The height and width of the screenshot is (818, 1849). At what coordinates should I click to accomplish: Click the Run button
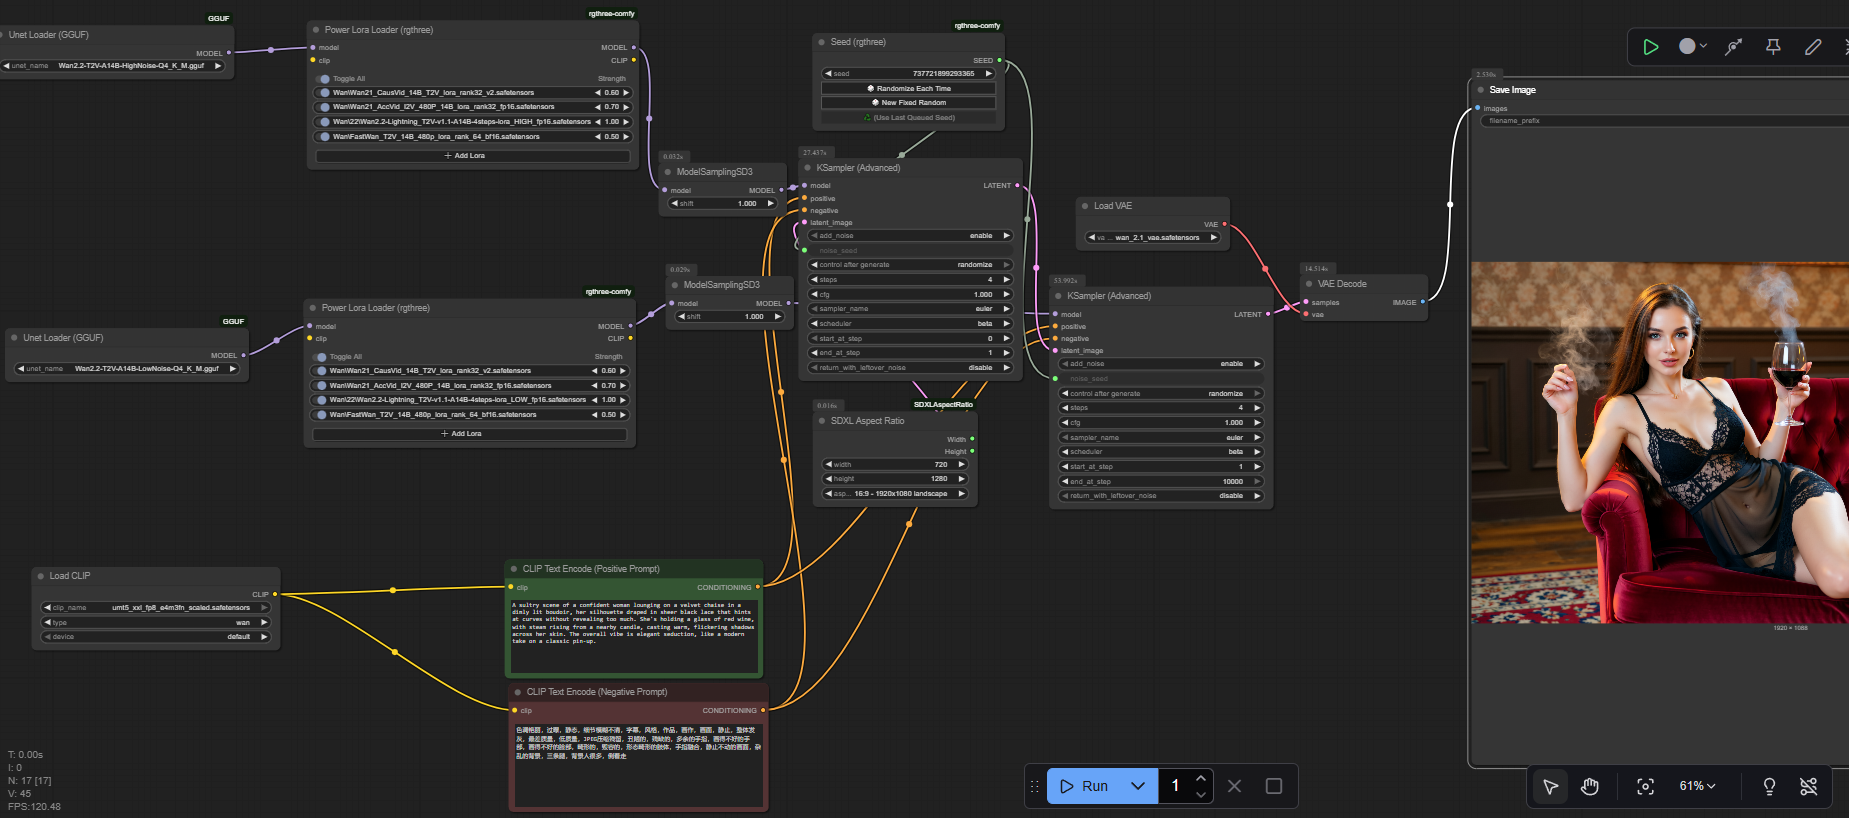(1085, 786)
